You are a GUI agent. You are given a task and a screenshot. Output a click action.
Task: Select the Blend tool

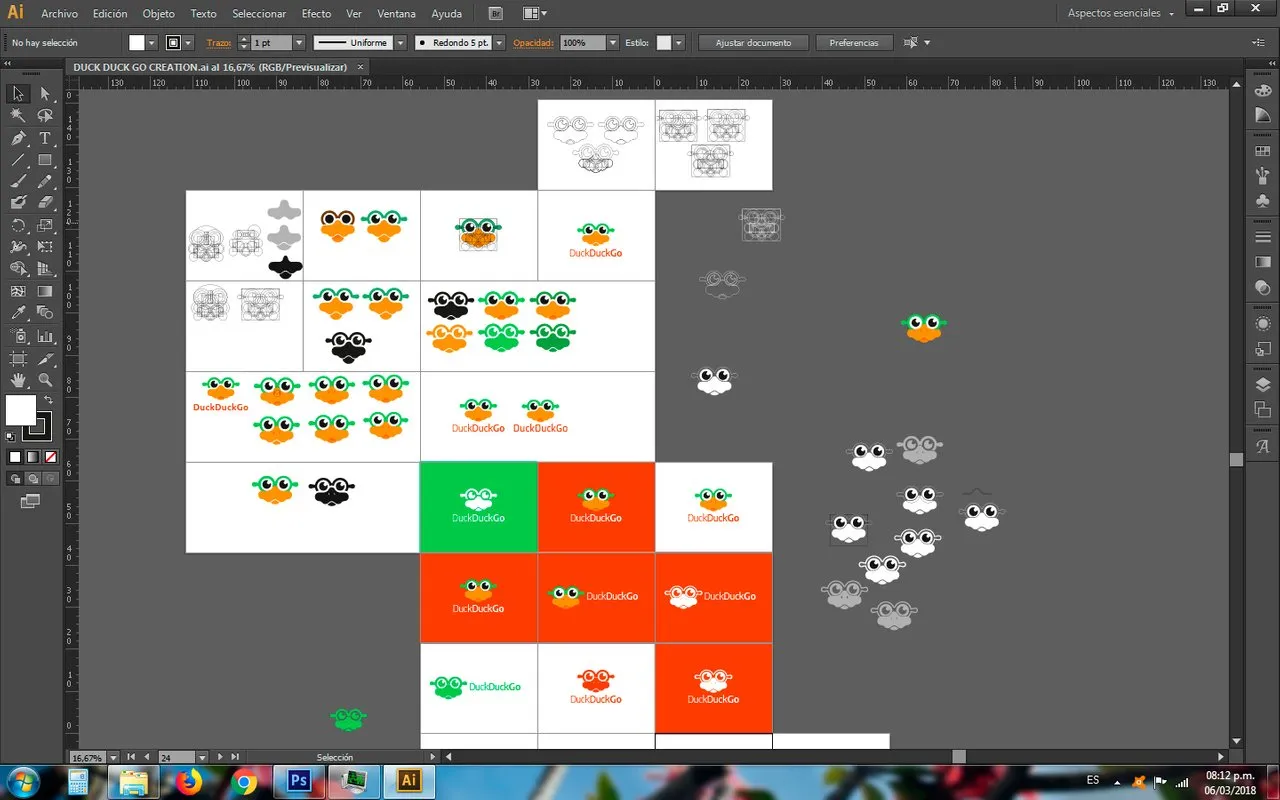point(45,314)
